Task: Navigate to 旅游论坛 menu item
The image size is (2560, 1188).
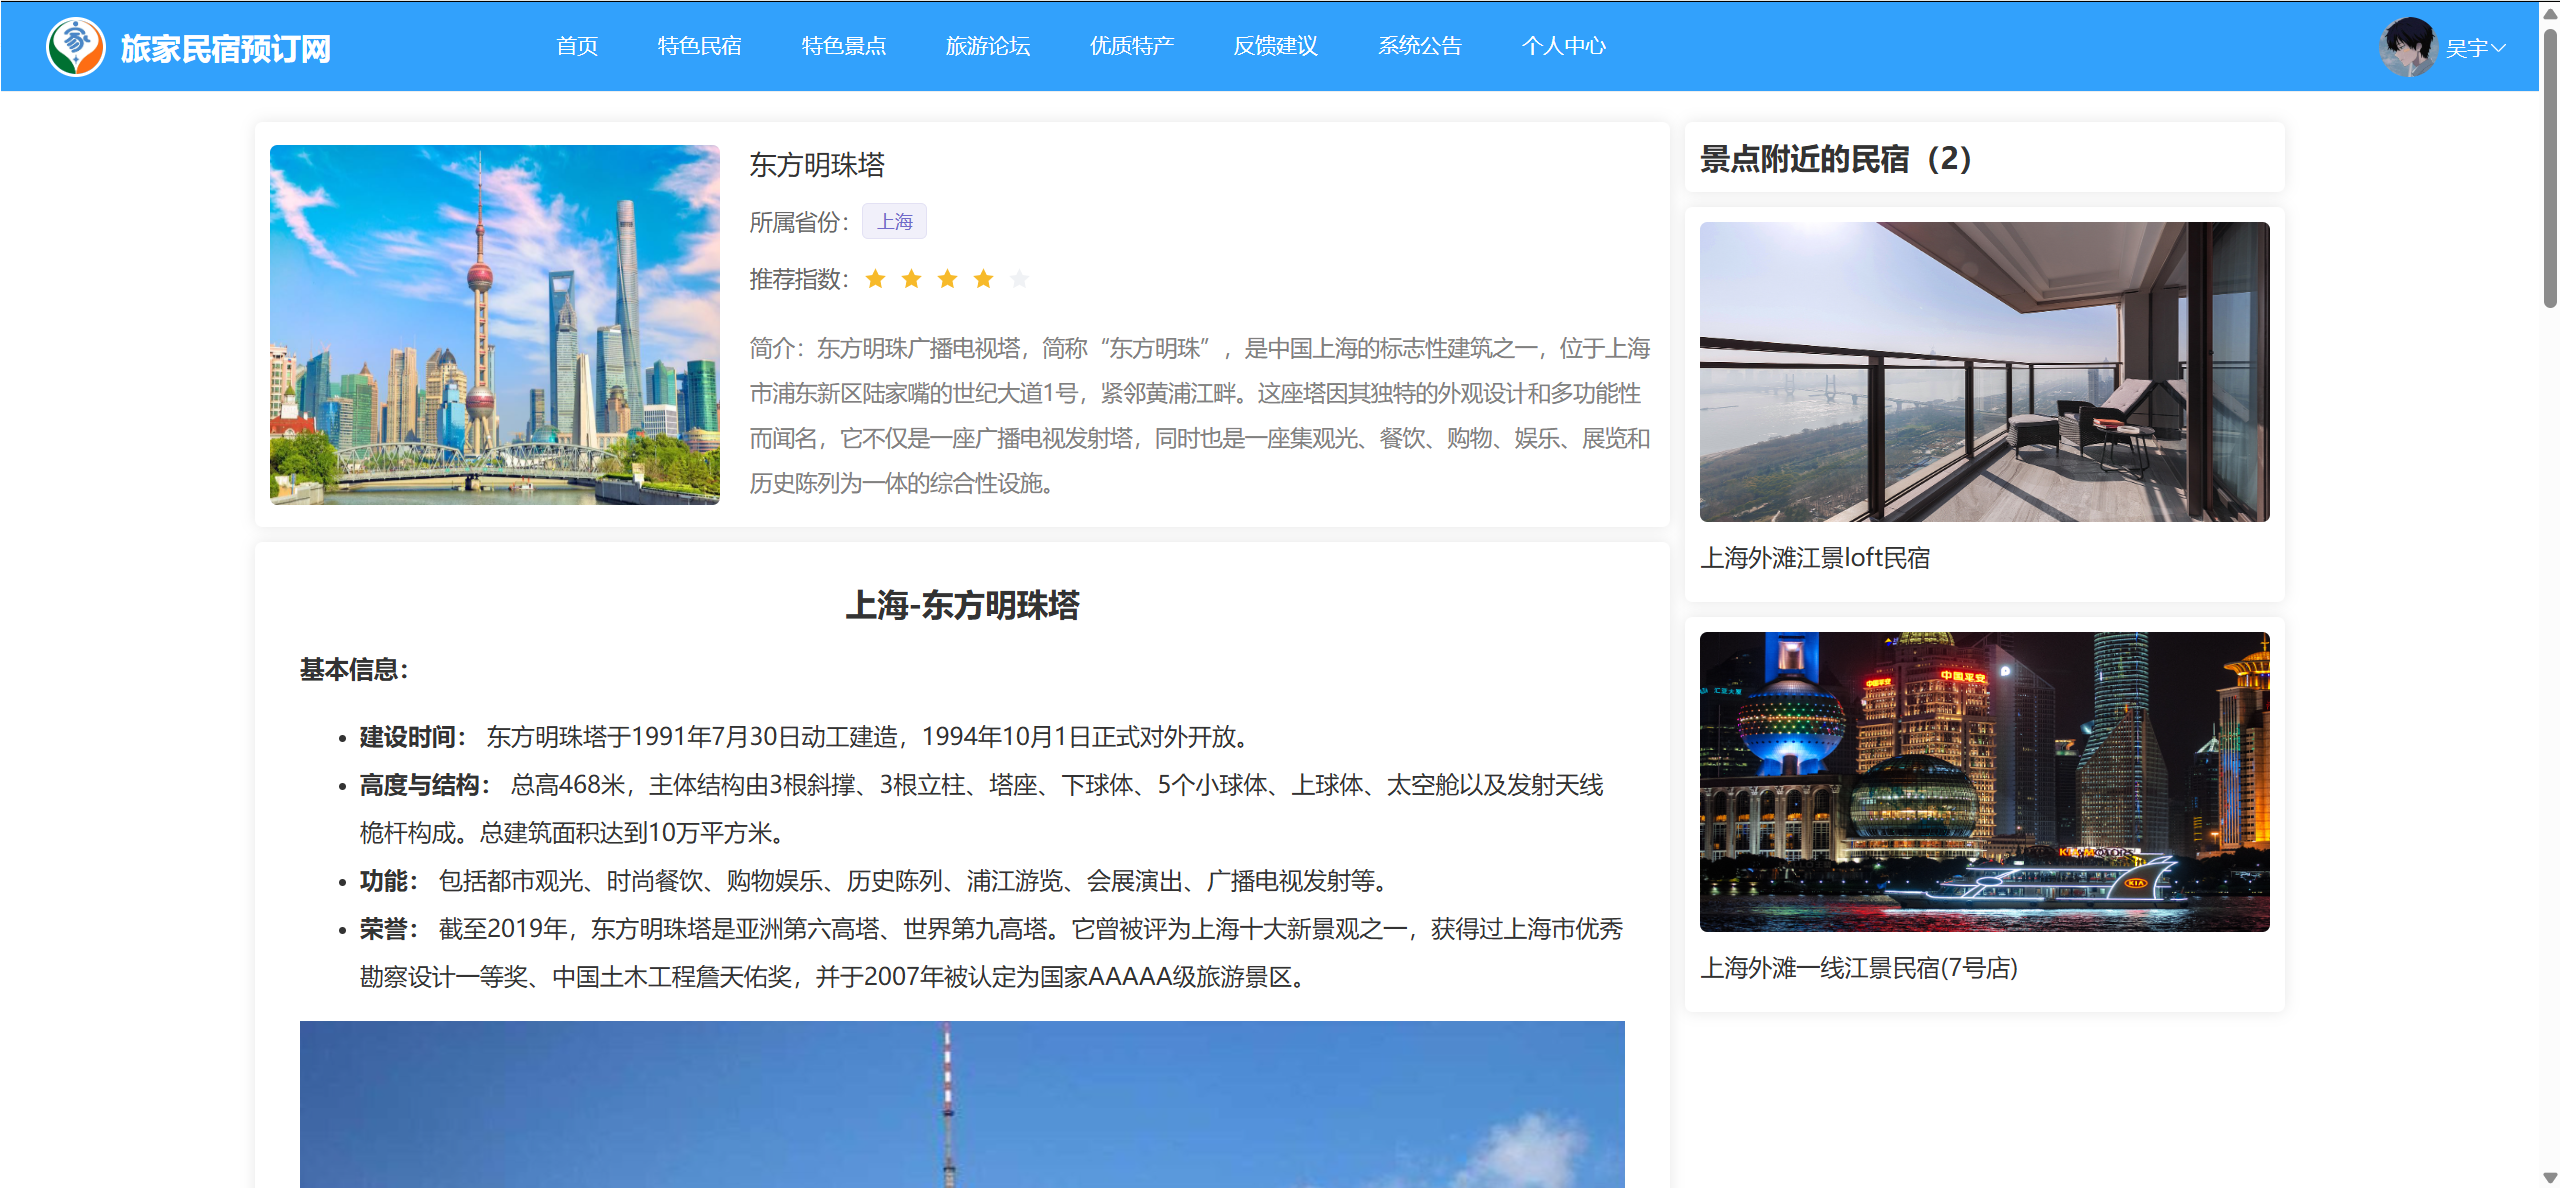Action: (x=987, y=46)
